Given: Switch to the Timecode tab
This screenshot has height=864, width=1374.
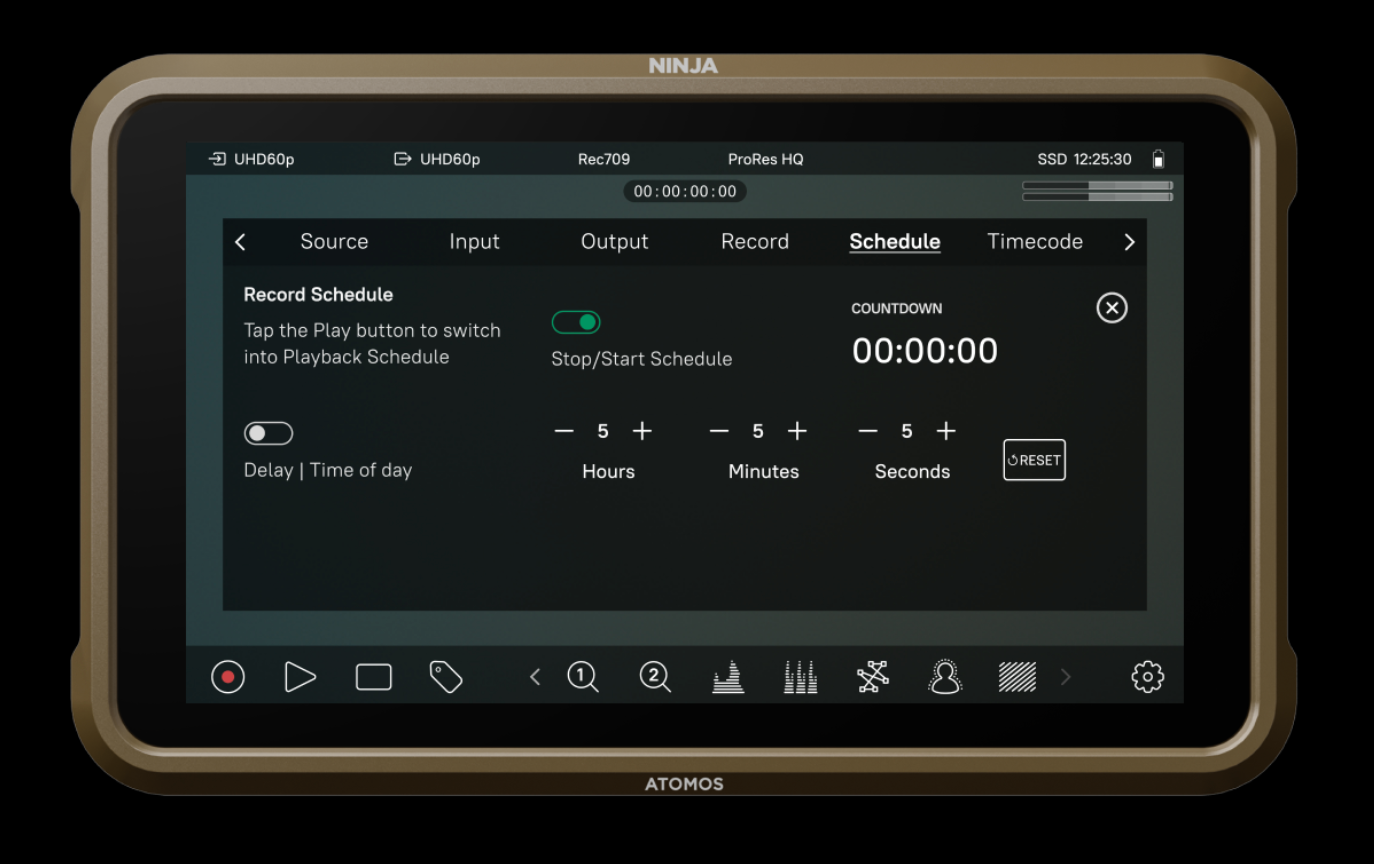Looking at the screenshot, I should click(x=1035, y=241).
